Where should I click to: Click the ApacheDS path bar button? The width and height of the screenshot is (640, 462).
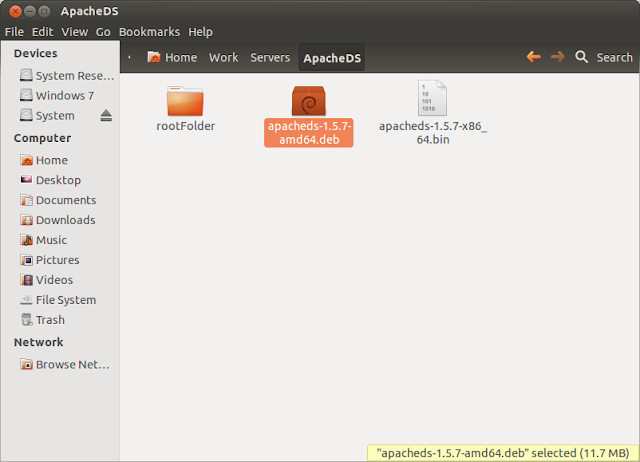pos(331,58)
